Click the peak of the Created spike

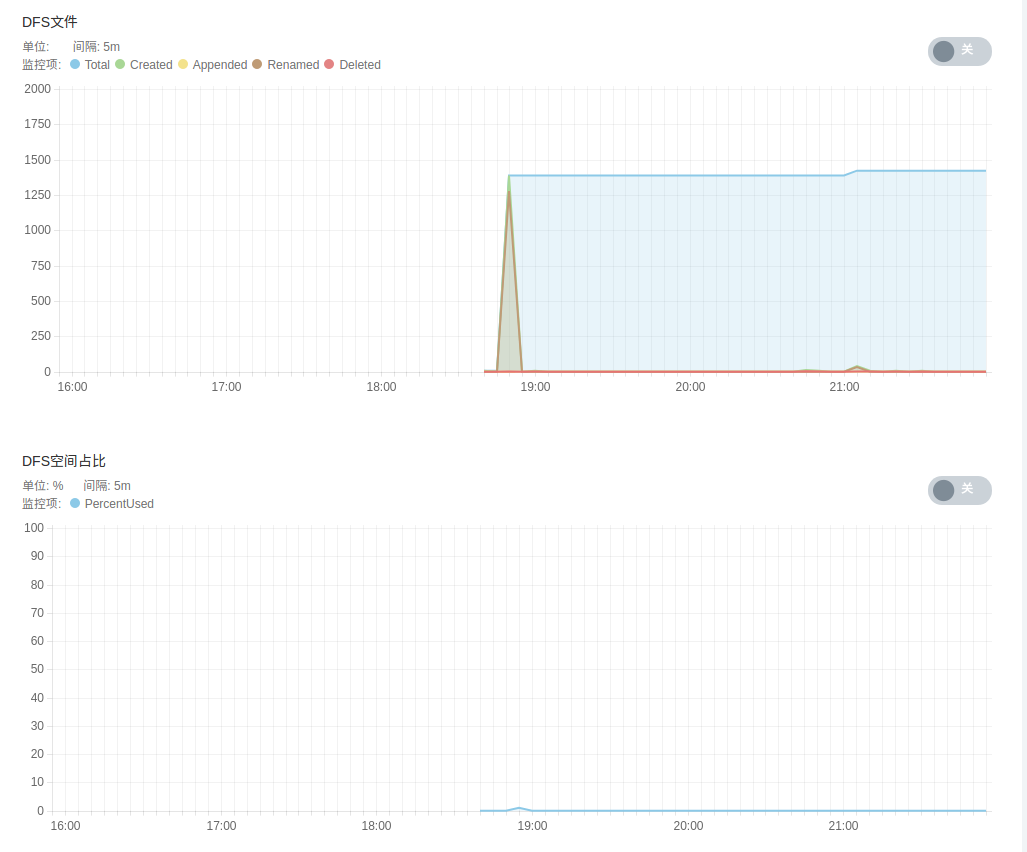[509, 177]
